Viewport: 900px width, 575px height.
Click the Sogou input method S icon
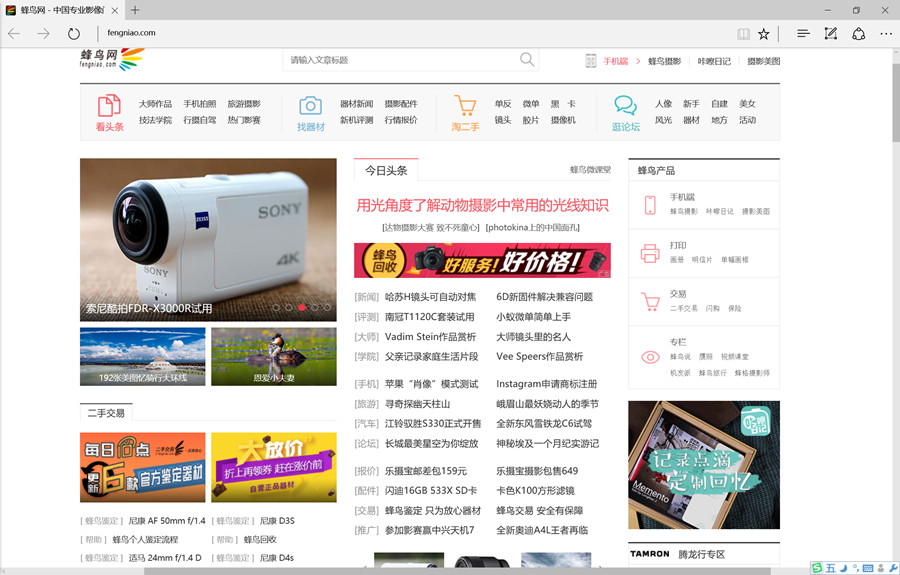pyautogui.click(x=817, y=568)
